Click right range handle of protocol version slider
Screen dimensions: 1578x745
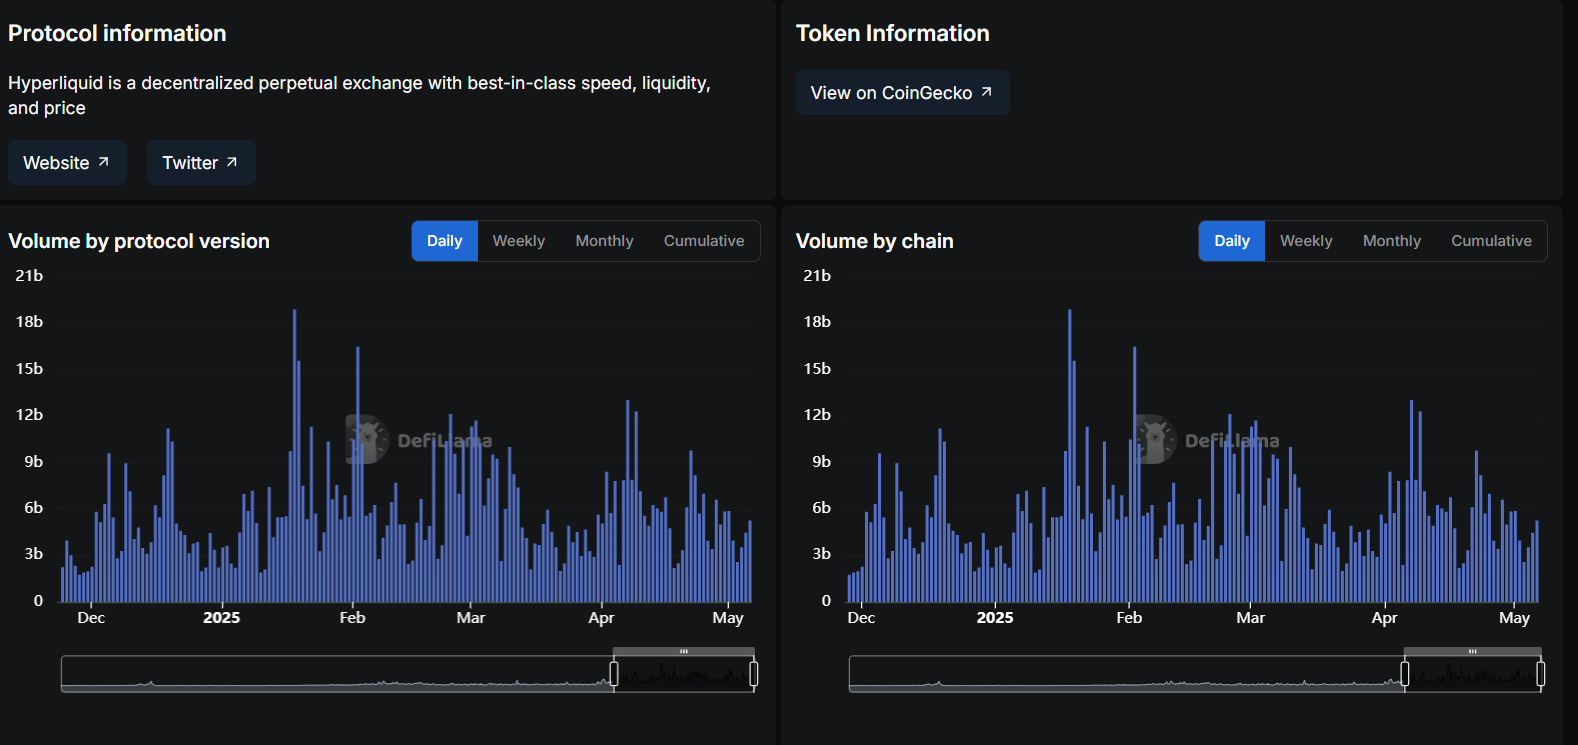[x=753, y=675]
